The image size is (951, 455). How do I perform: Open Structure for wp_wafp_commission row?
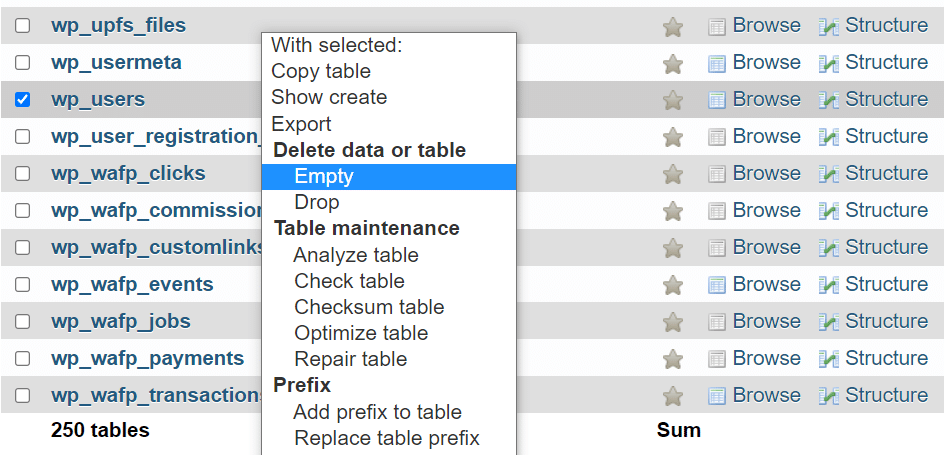point(886,211)
